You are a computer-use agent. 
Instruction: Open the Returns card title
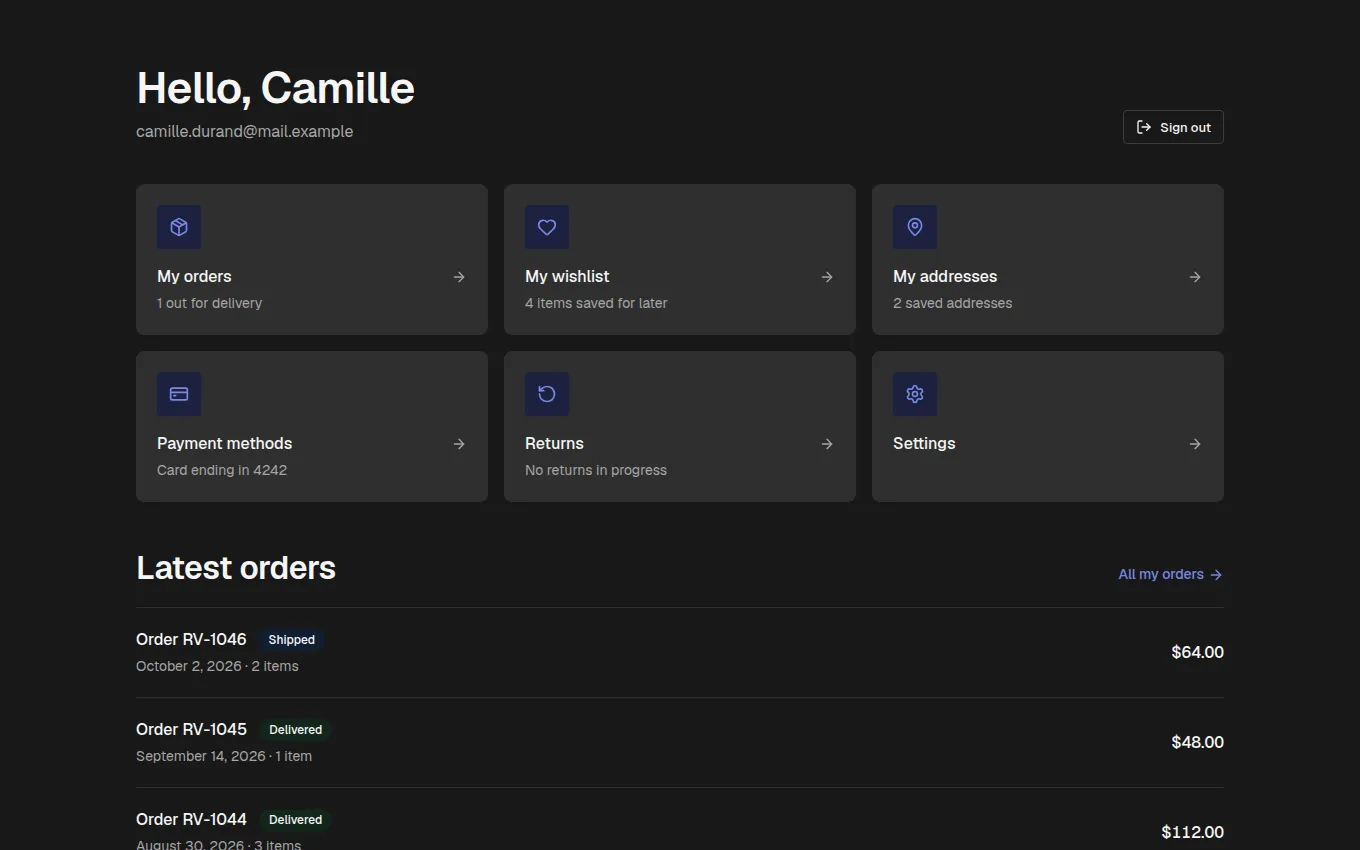pos(554,444)
